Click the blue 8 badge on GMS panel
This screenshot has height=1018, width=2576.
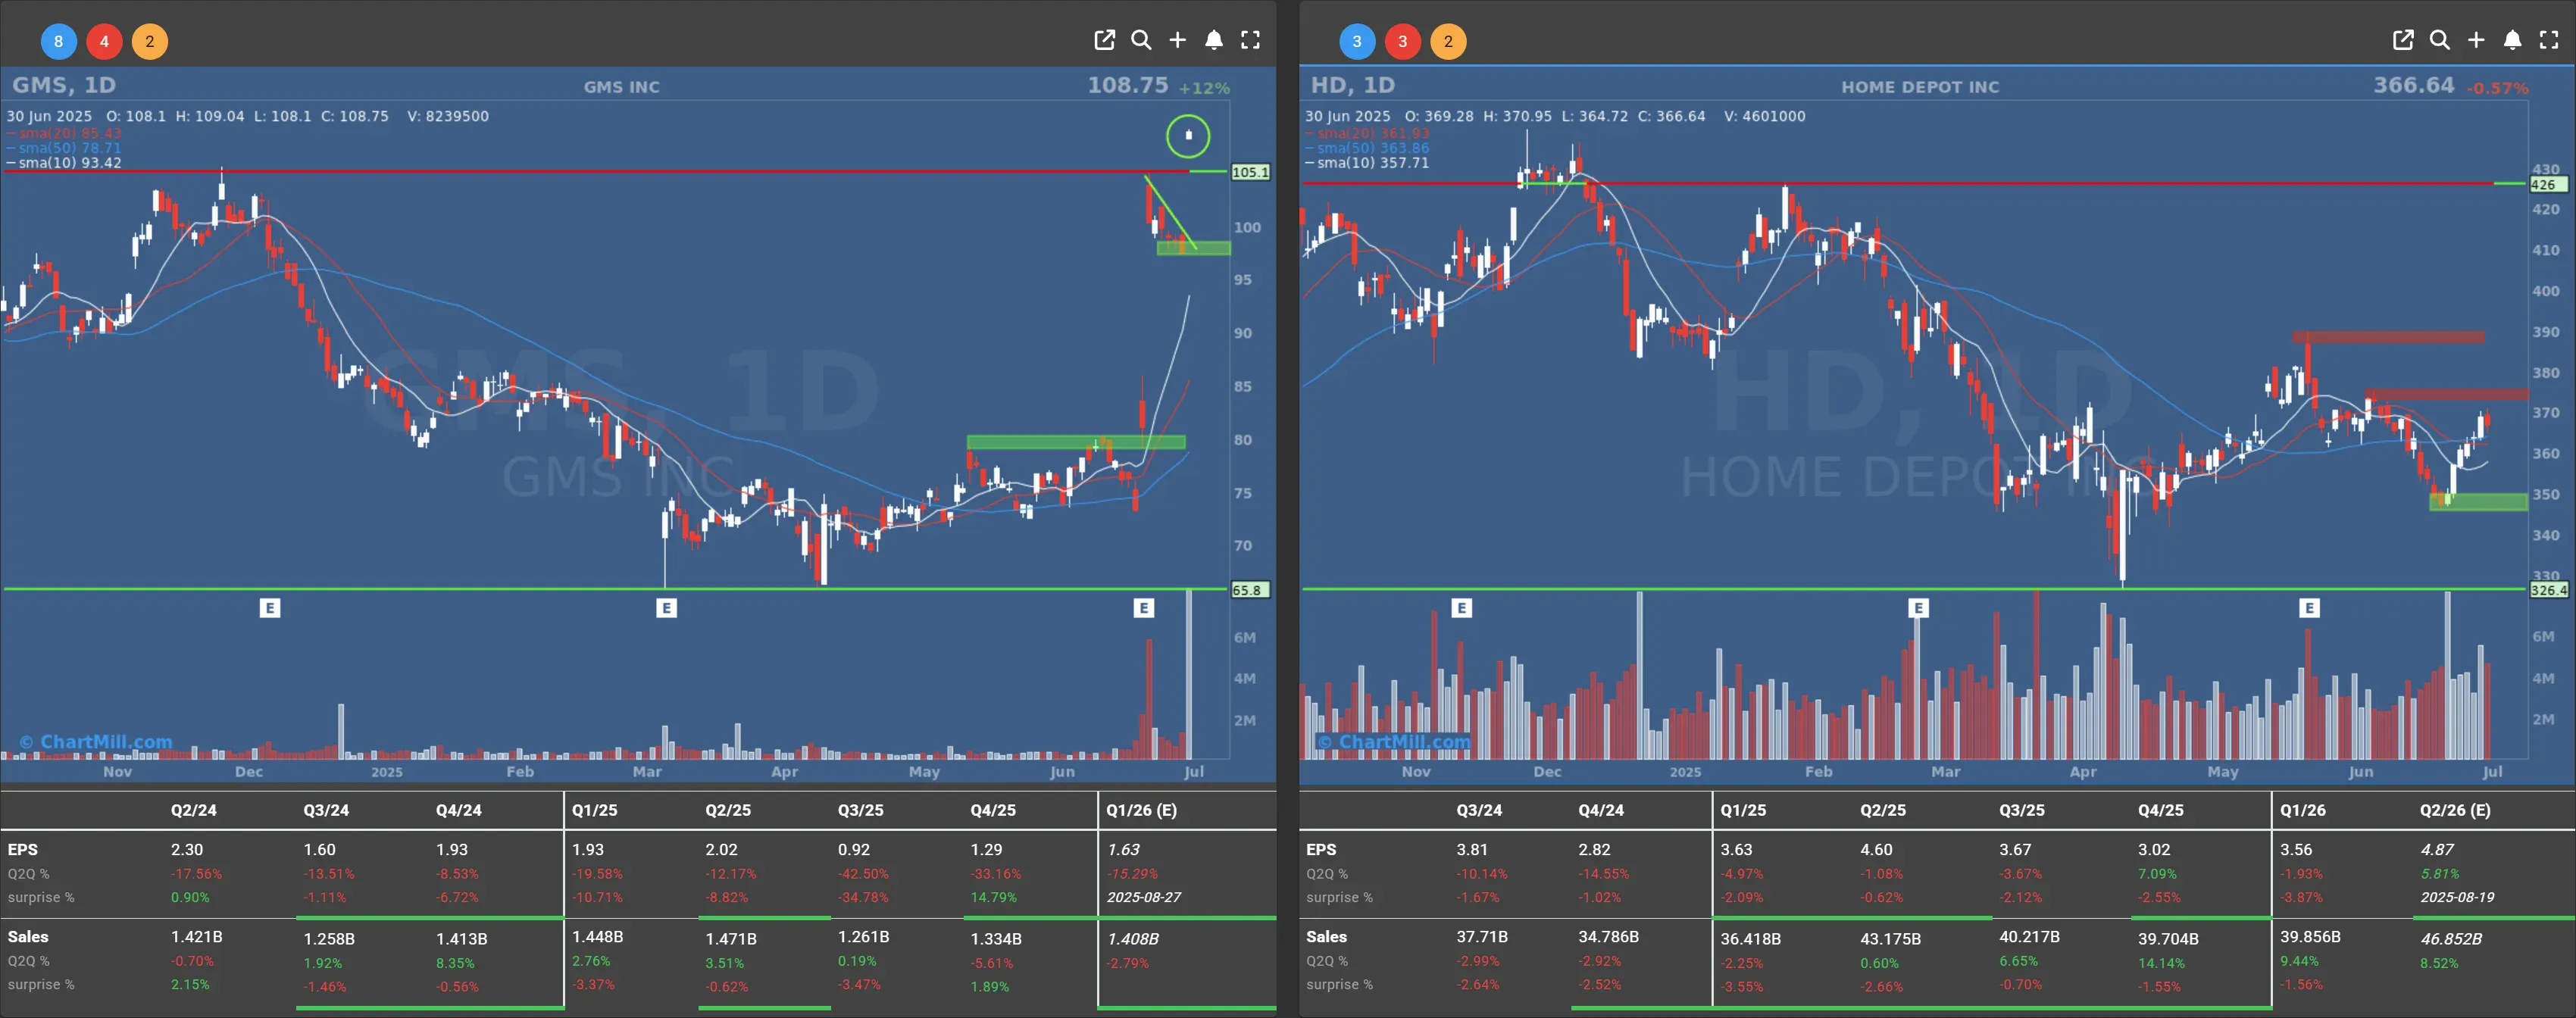pos(58,41)
